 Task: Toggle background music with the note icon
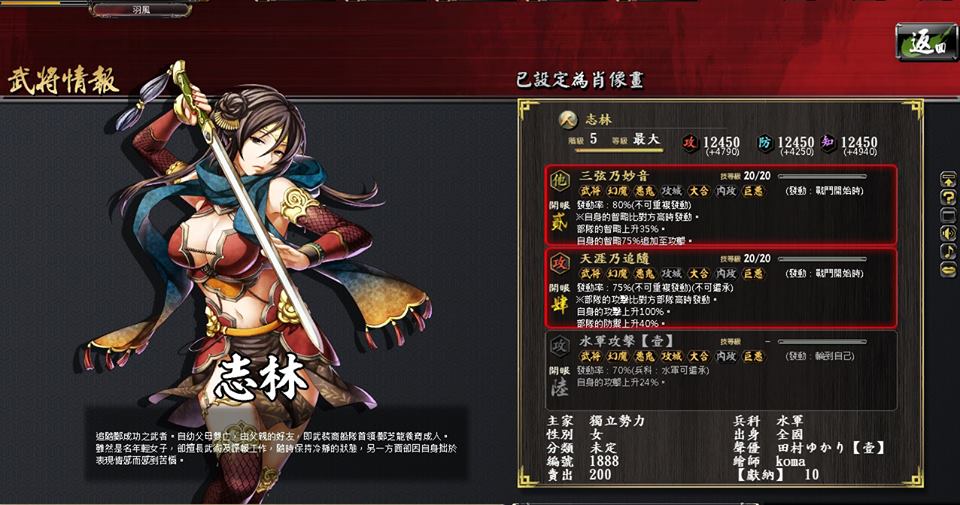[948, 251]
